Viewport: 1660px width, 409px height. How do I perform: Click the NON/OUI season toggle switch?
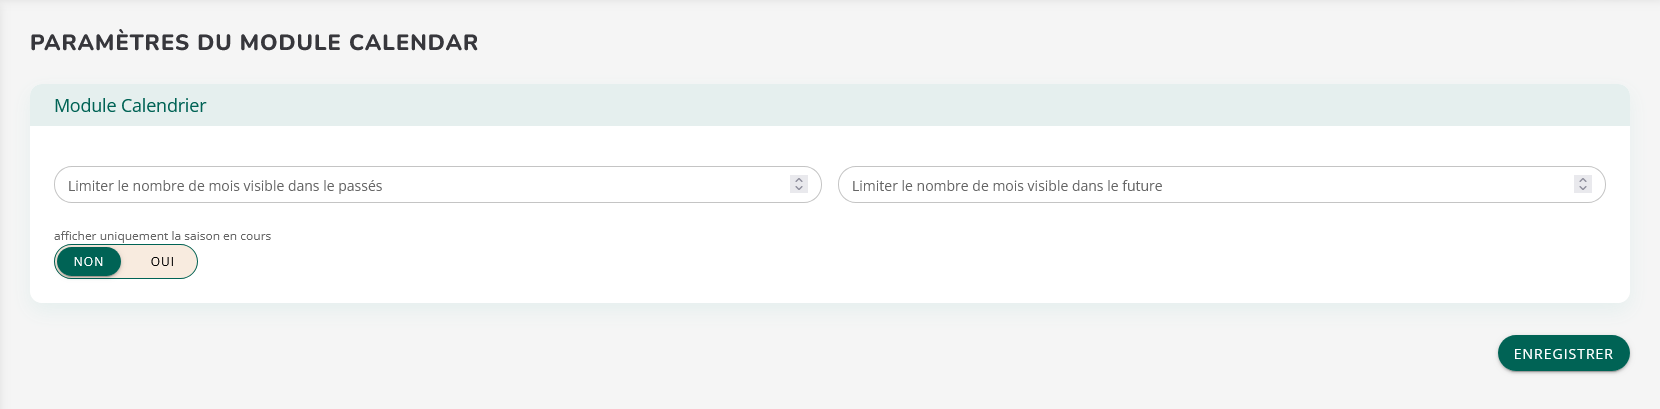pyautogui.click(x=126, y=262)
